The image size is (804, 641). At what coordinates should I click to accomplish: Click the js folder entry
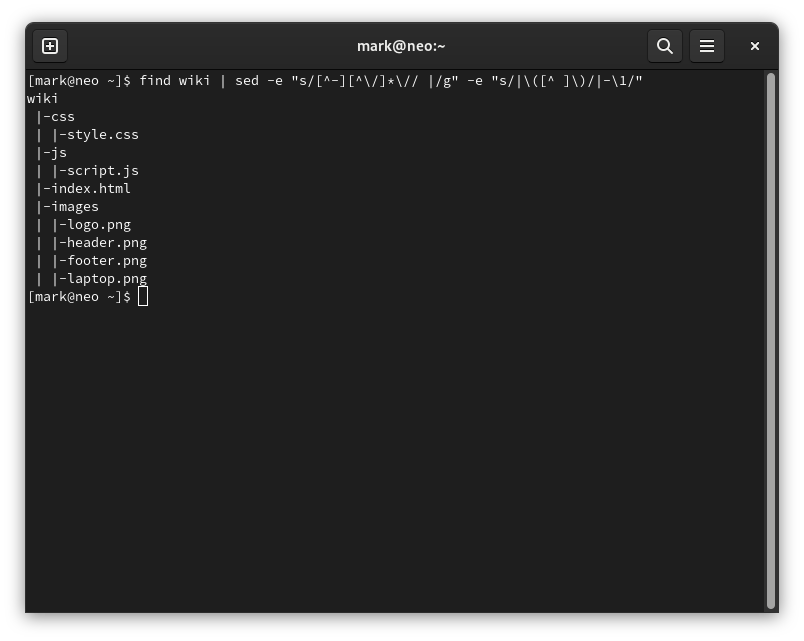[58, 152]
